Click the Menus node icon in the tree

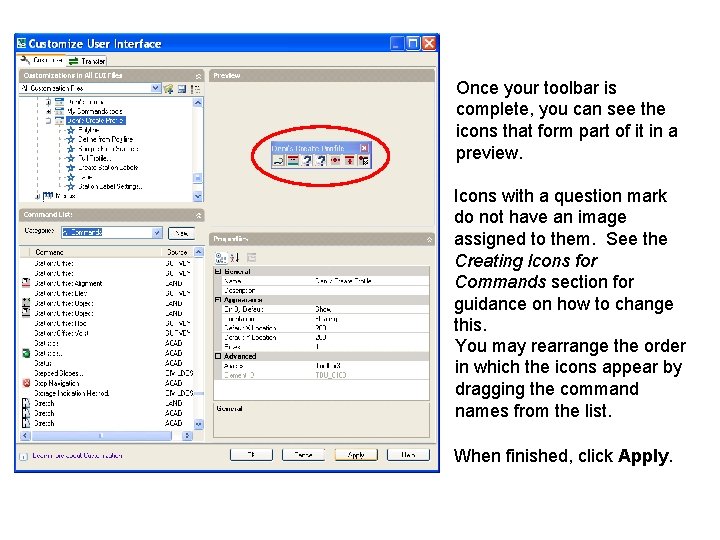(x=48, y=196)
